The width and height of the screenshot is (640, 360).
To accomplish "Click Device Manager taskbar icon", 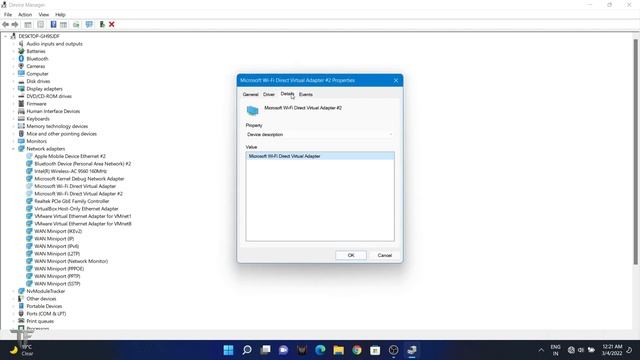I will [x=412, y=350].
